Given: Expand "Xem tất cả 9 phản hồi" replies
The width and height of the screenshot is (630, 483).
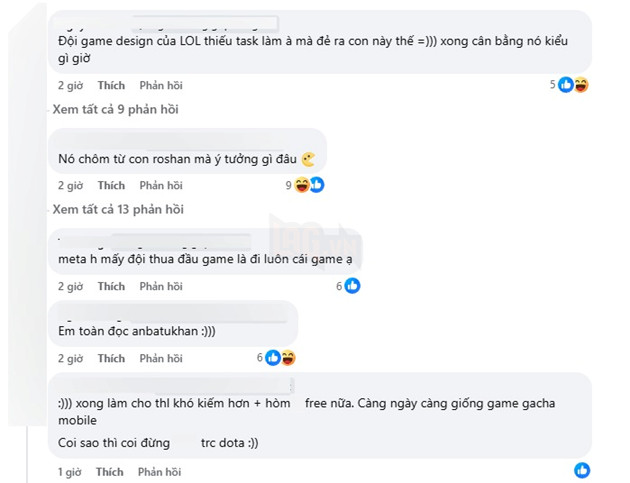Looking at the screenshot, I should (115, 109).
